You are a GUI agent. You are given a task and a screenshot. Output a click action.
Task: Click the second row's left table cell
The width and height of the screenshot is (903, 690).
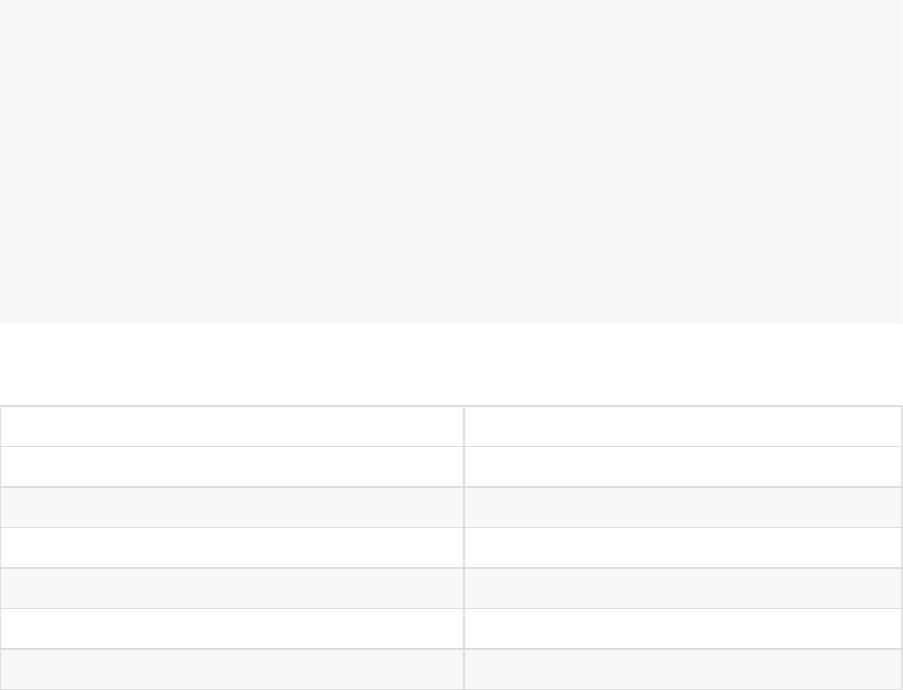coord(232,466)
